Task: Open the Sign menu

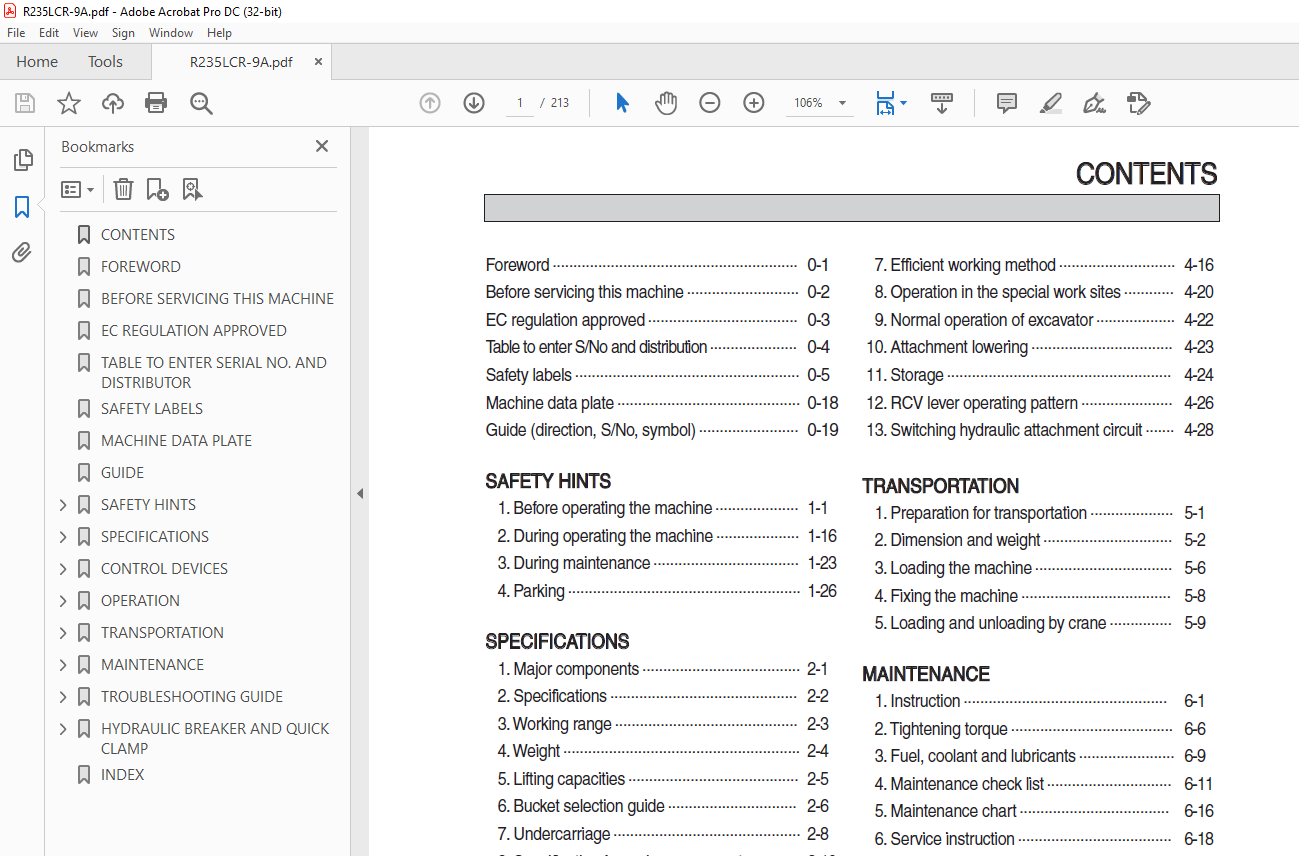Action: [x=123, y=33]
